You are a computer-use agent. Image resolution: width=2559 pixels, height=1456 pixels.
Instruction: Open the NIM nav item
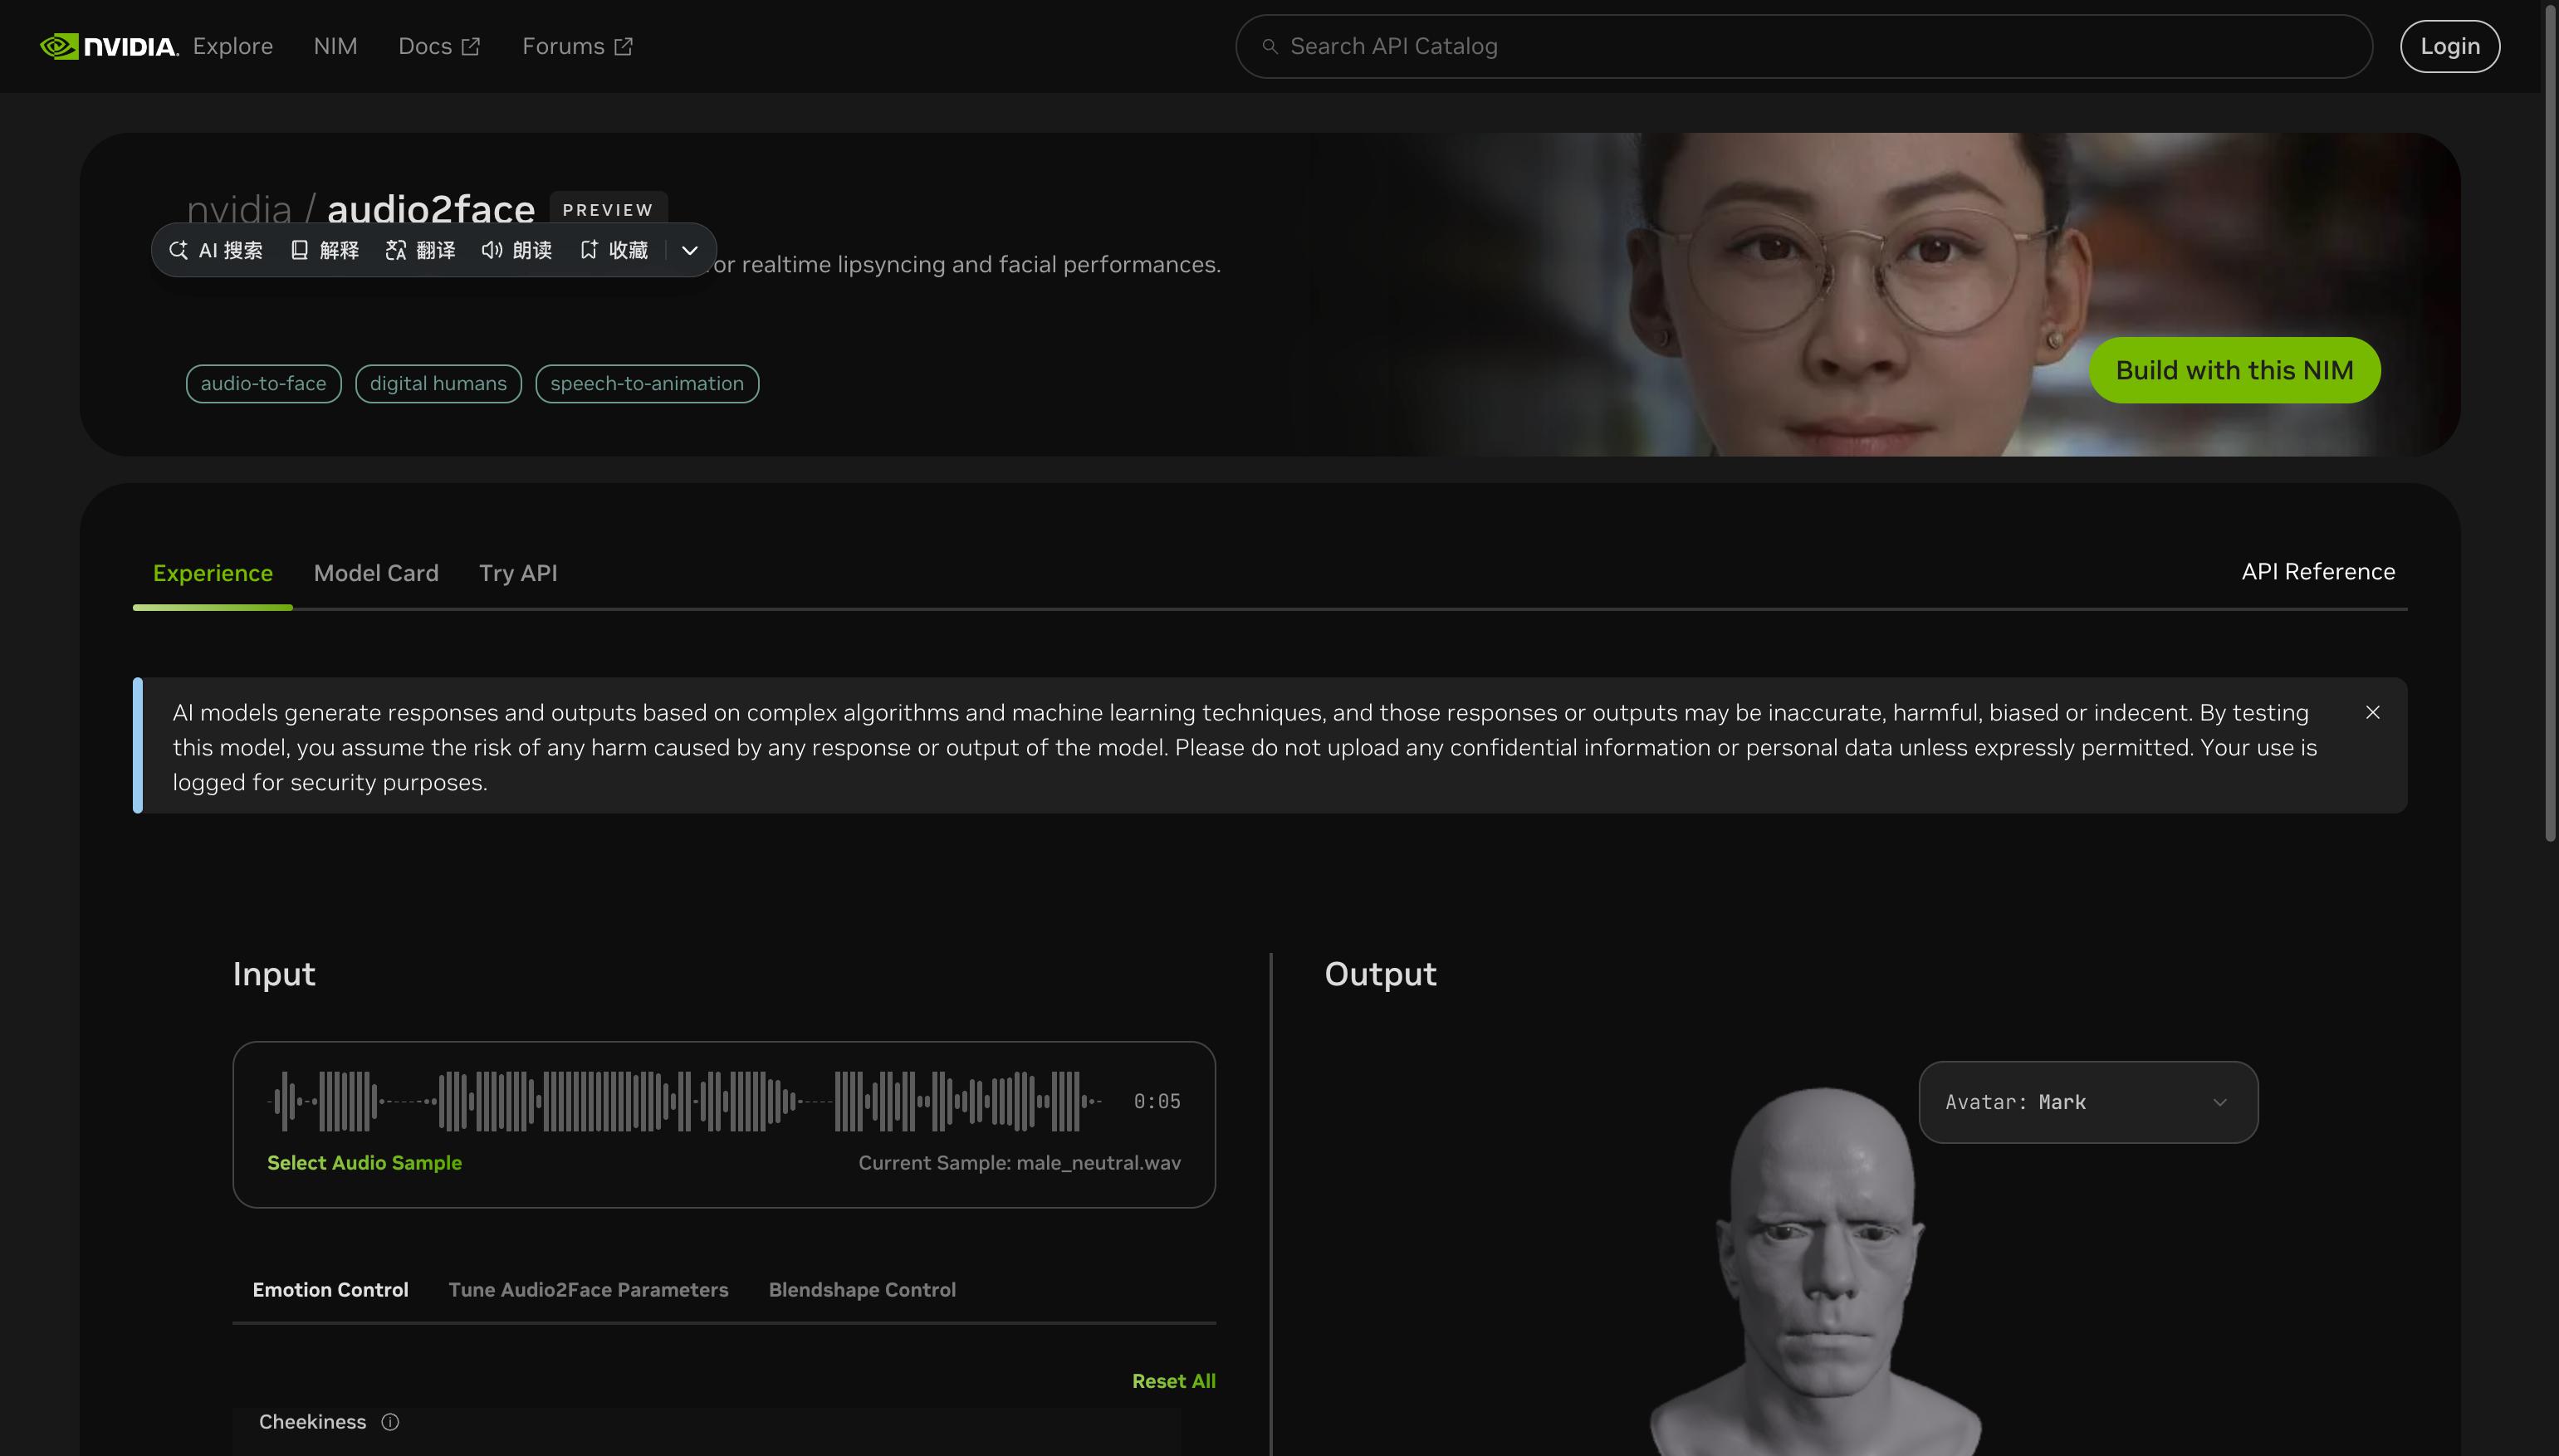point(335,46)
